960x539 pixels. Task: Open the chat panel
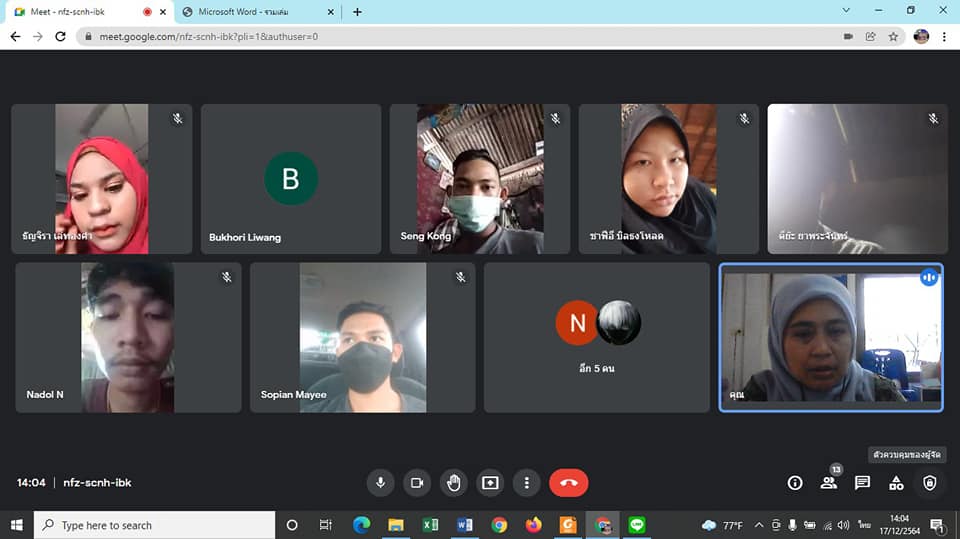coord(862,482)
